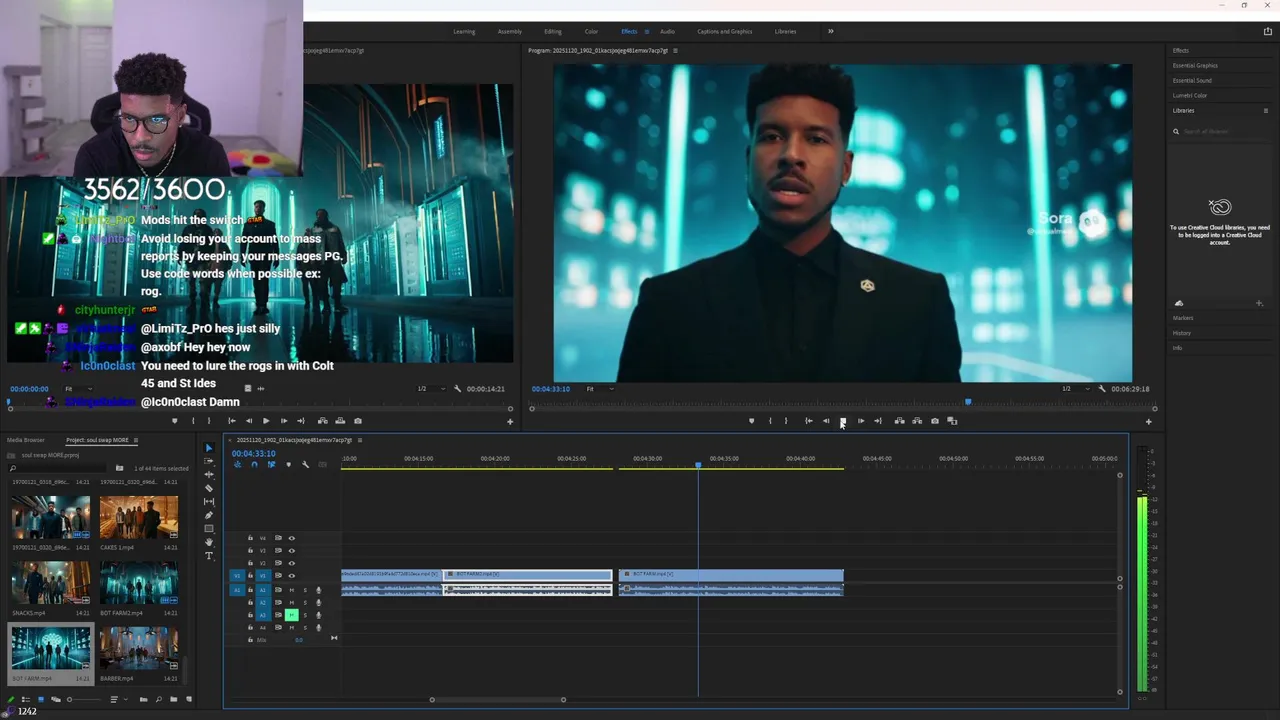The width and height of the screenshot is (1280, 720).
Task: Select the Razor tool
Action: [x=209, y=488]
